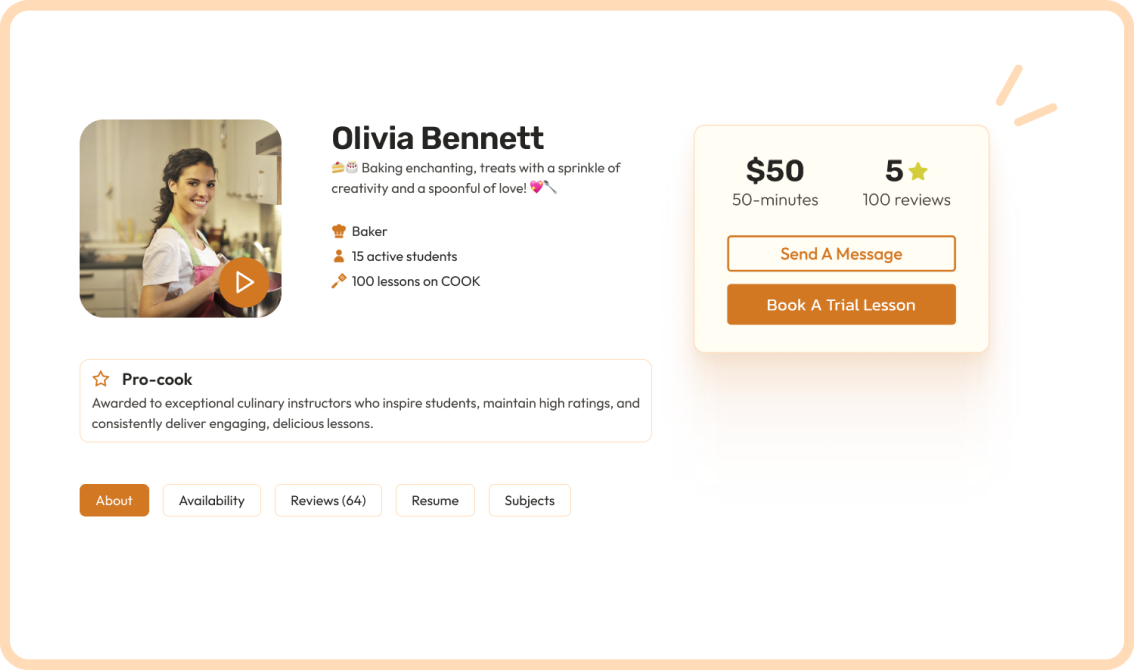
Task: View the Subjects tab
Action: (529, 500)
